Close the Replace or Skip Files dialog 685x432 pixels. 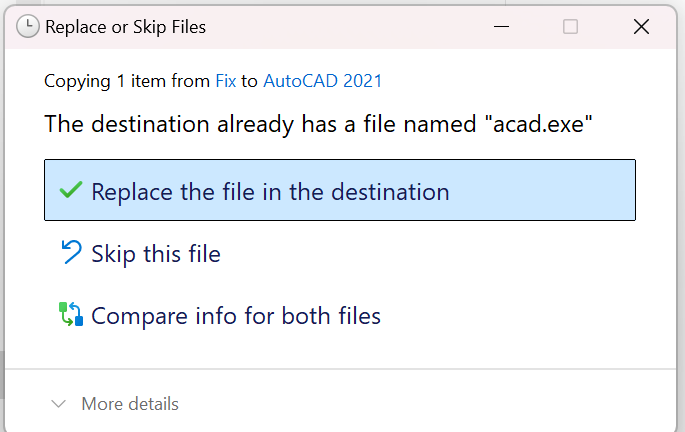[641, 27]
